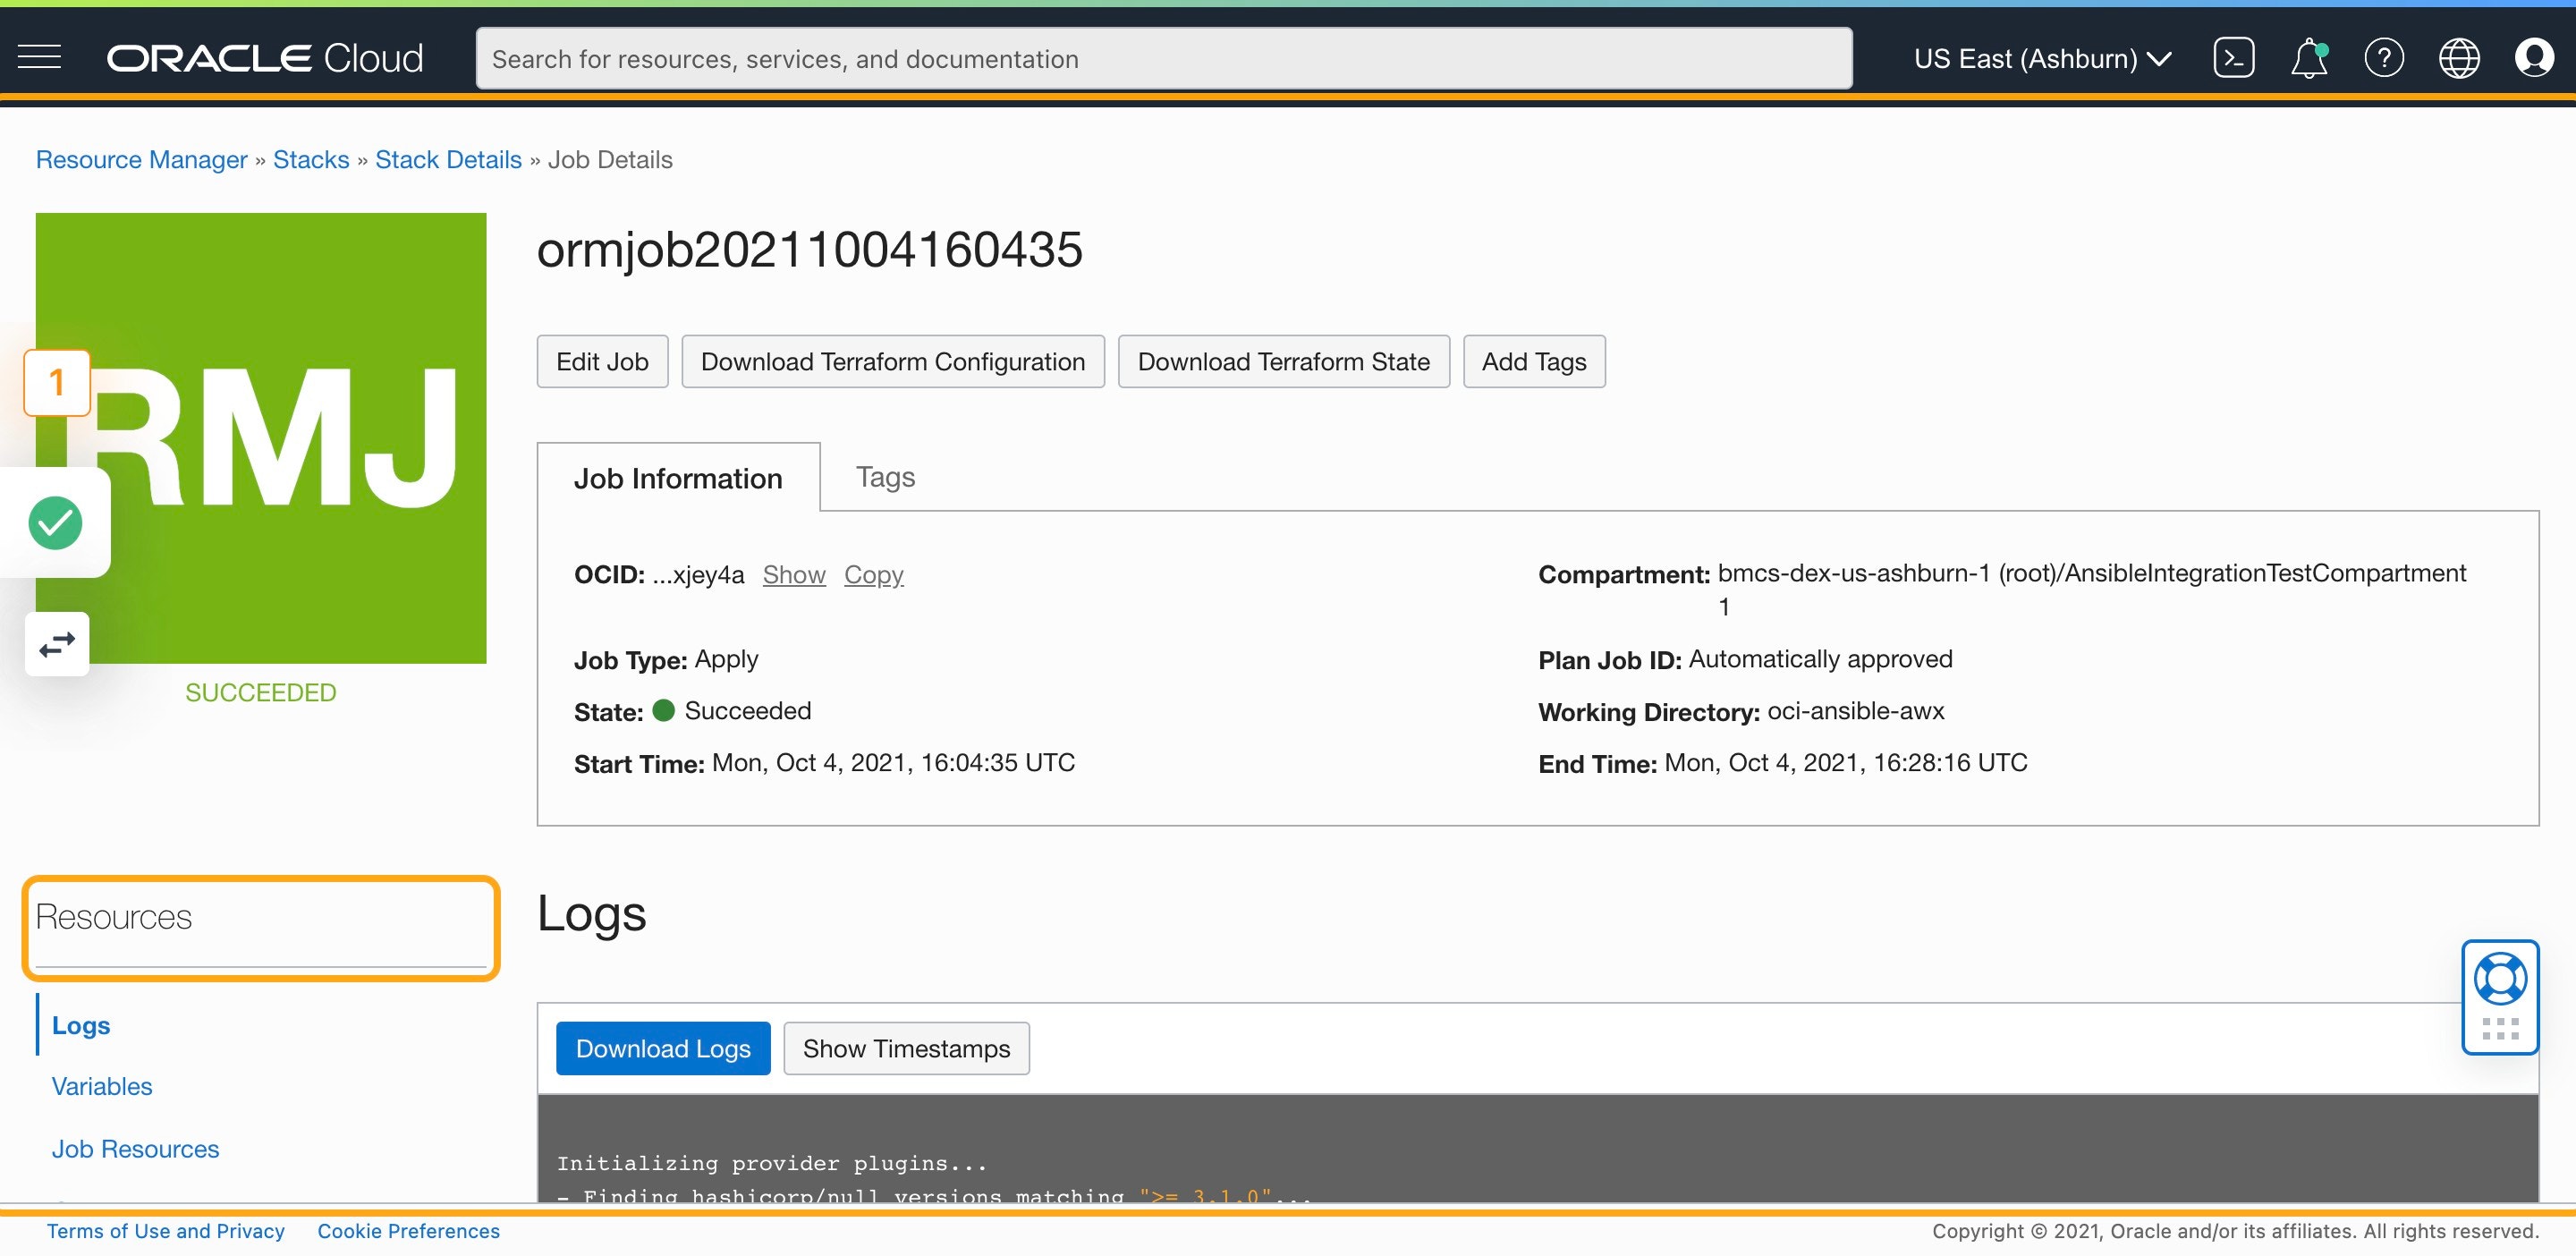The height and width of the screenshot is (1256, 2576).
Task: Open the hamburger navigation menu
Action: (40, 58)
